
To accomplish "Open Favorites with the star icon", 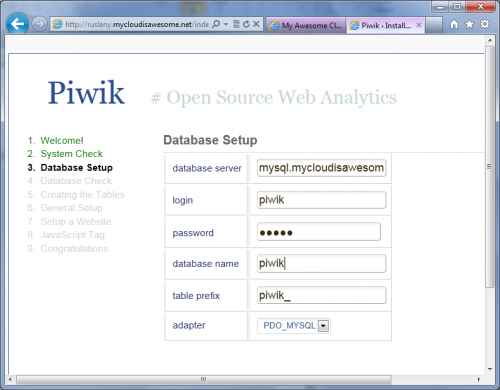I will [469, 24].
